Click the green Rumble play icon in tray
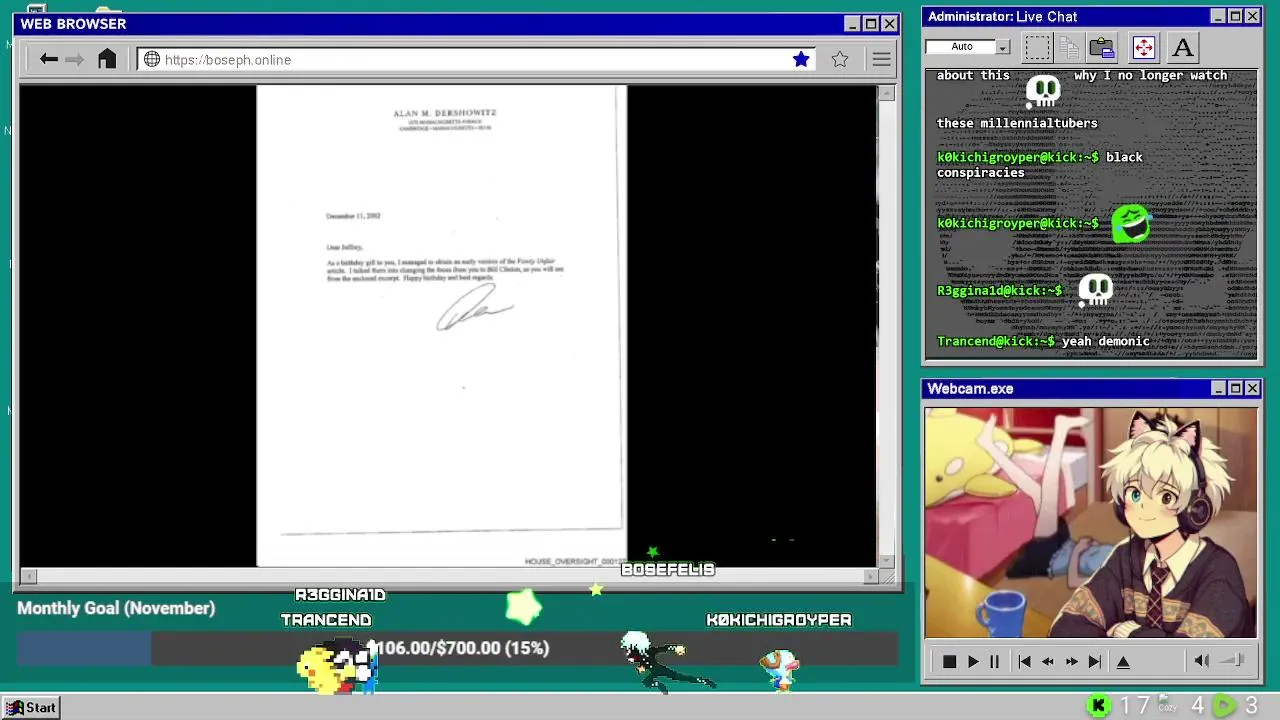The height and width of the screenshot is (720, 1280). [1223, 706]
